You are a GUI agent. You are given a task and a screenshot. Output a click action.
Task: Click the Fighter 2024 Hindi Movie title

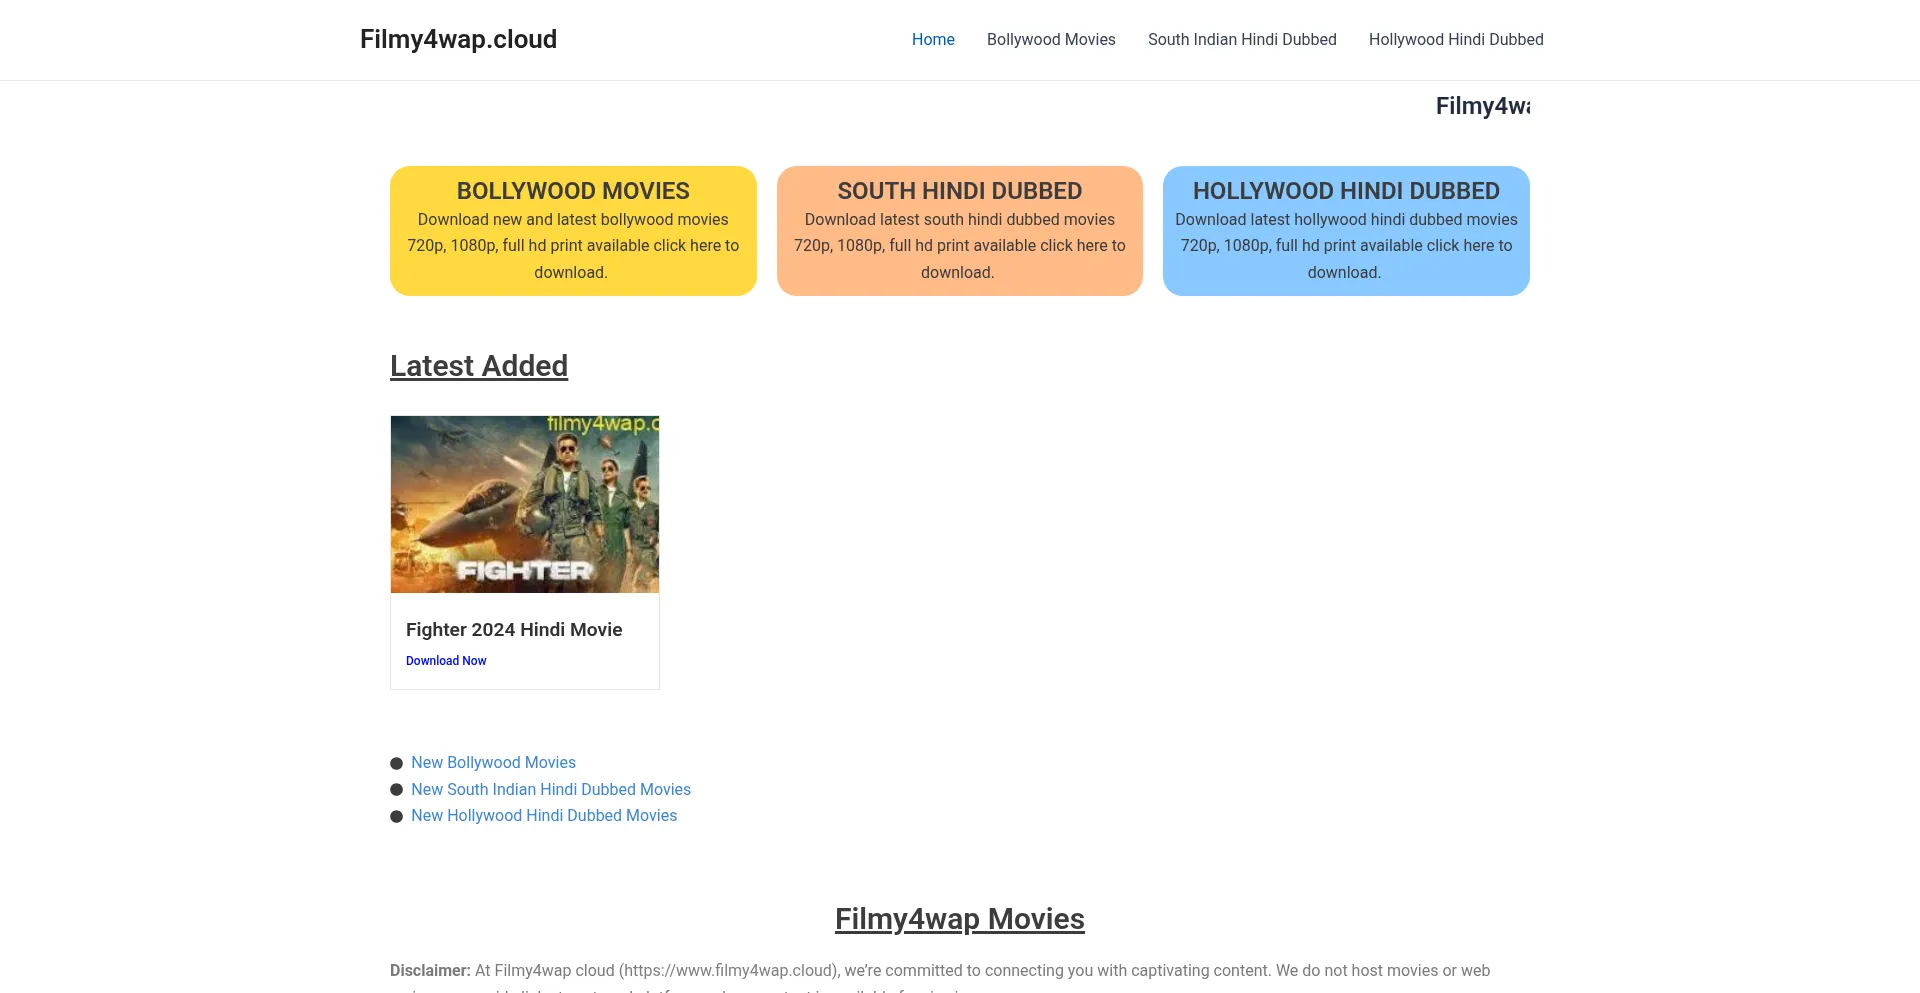point(514,629)
